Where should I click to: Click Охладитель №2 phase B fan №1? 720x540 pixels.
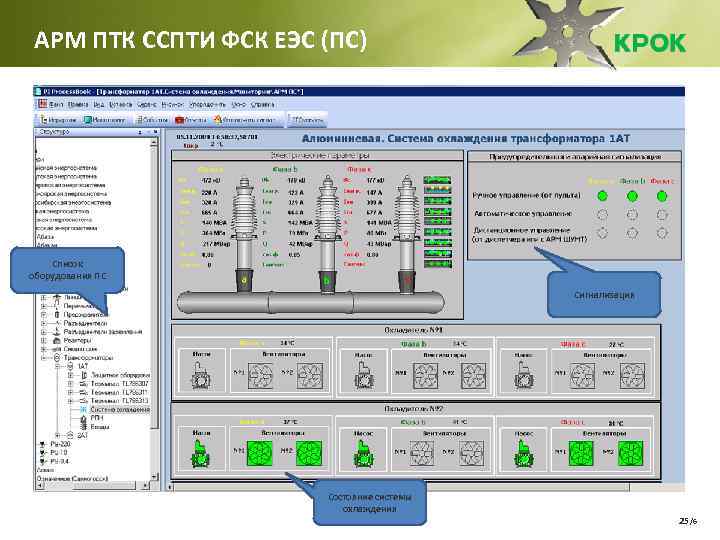point(422,454)
